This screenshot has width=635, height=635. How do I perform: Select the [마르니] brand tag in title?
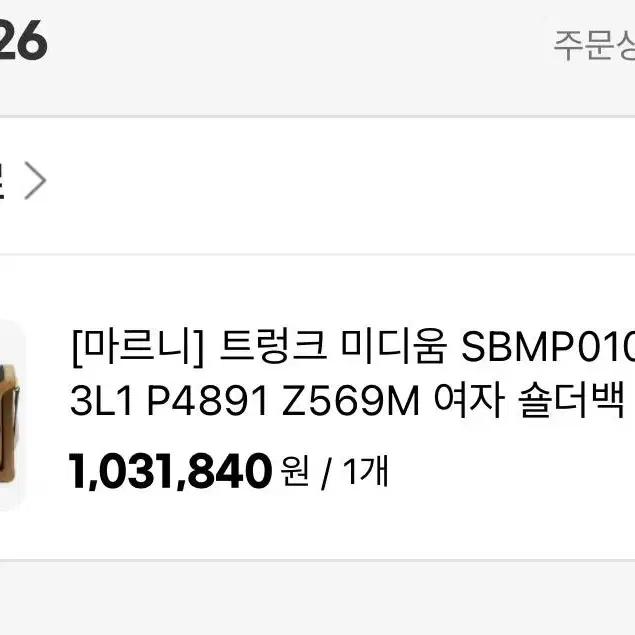click(137, 347)
